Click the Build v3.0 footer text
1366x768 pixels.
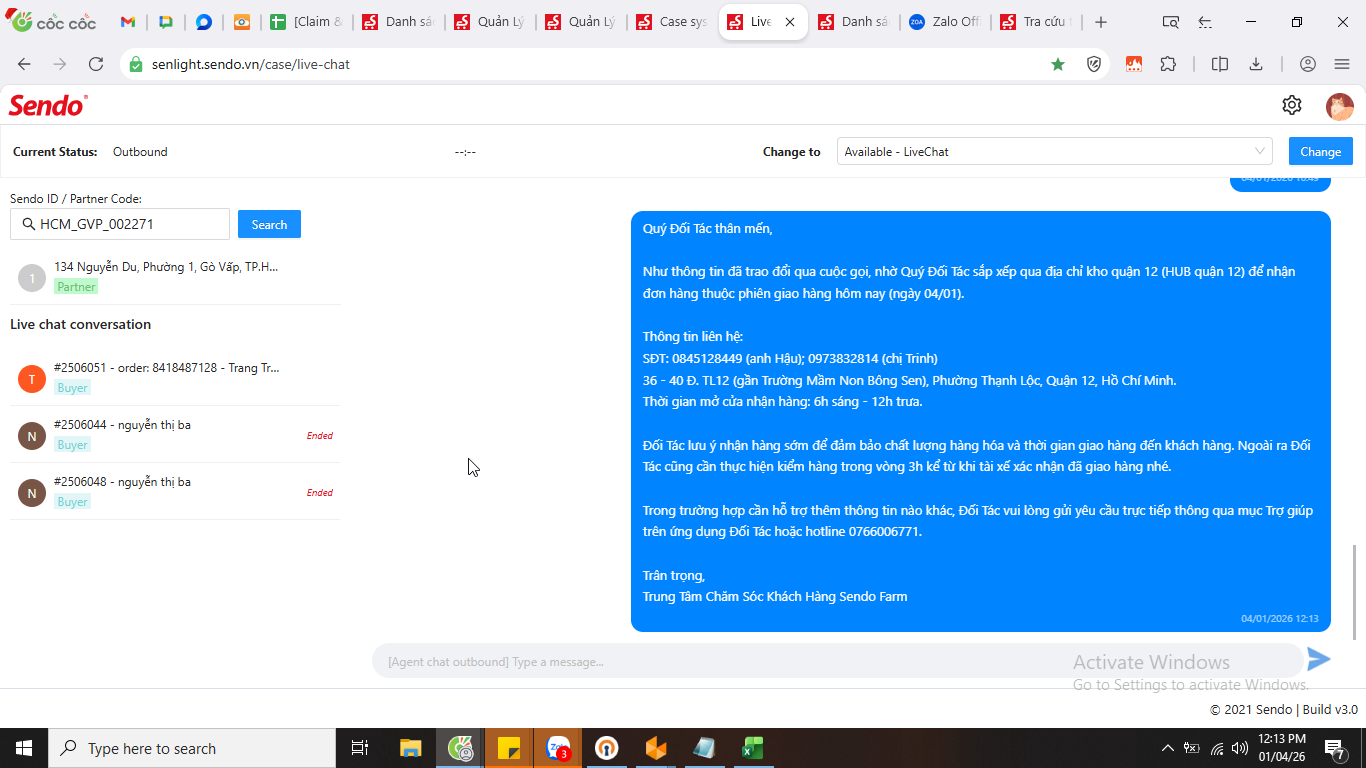tap(1330, 710)
